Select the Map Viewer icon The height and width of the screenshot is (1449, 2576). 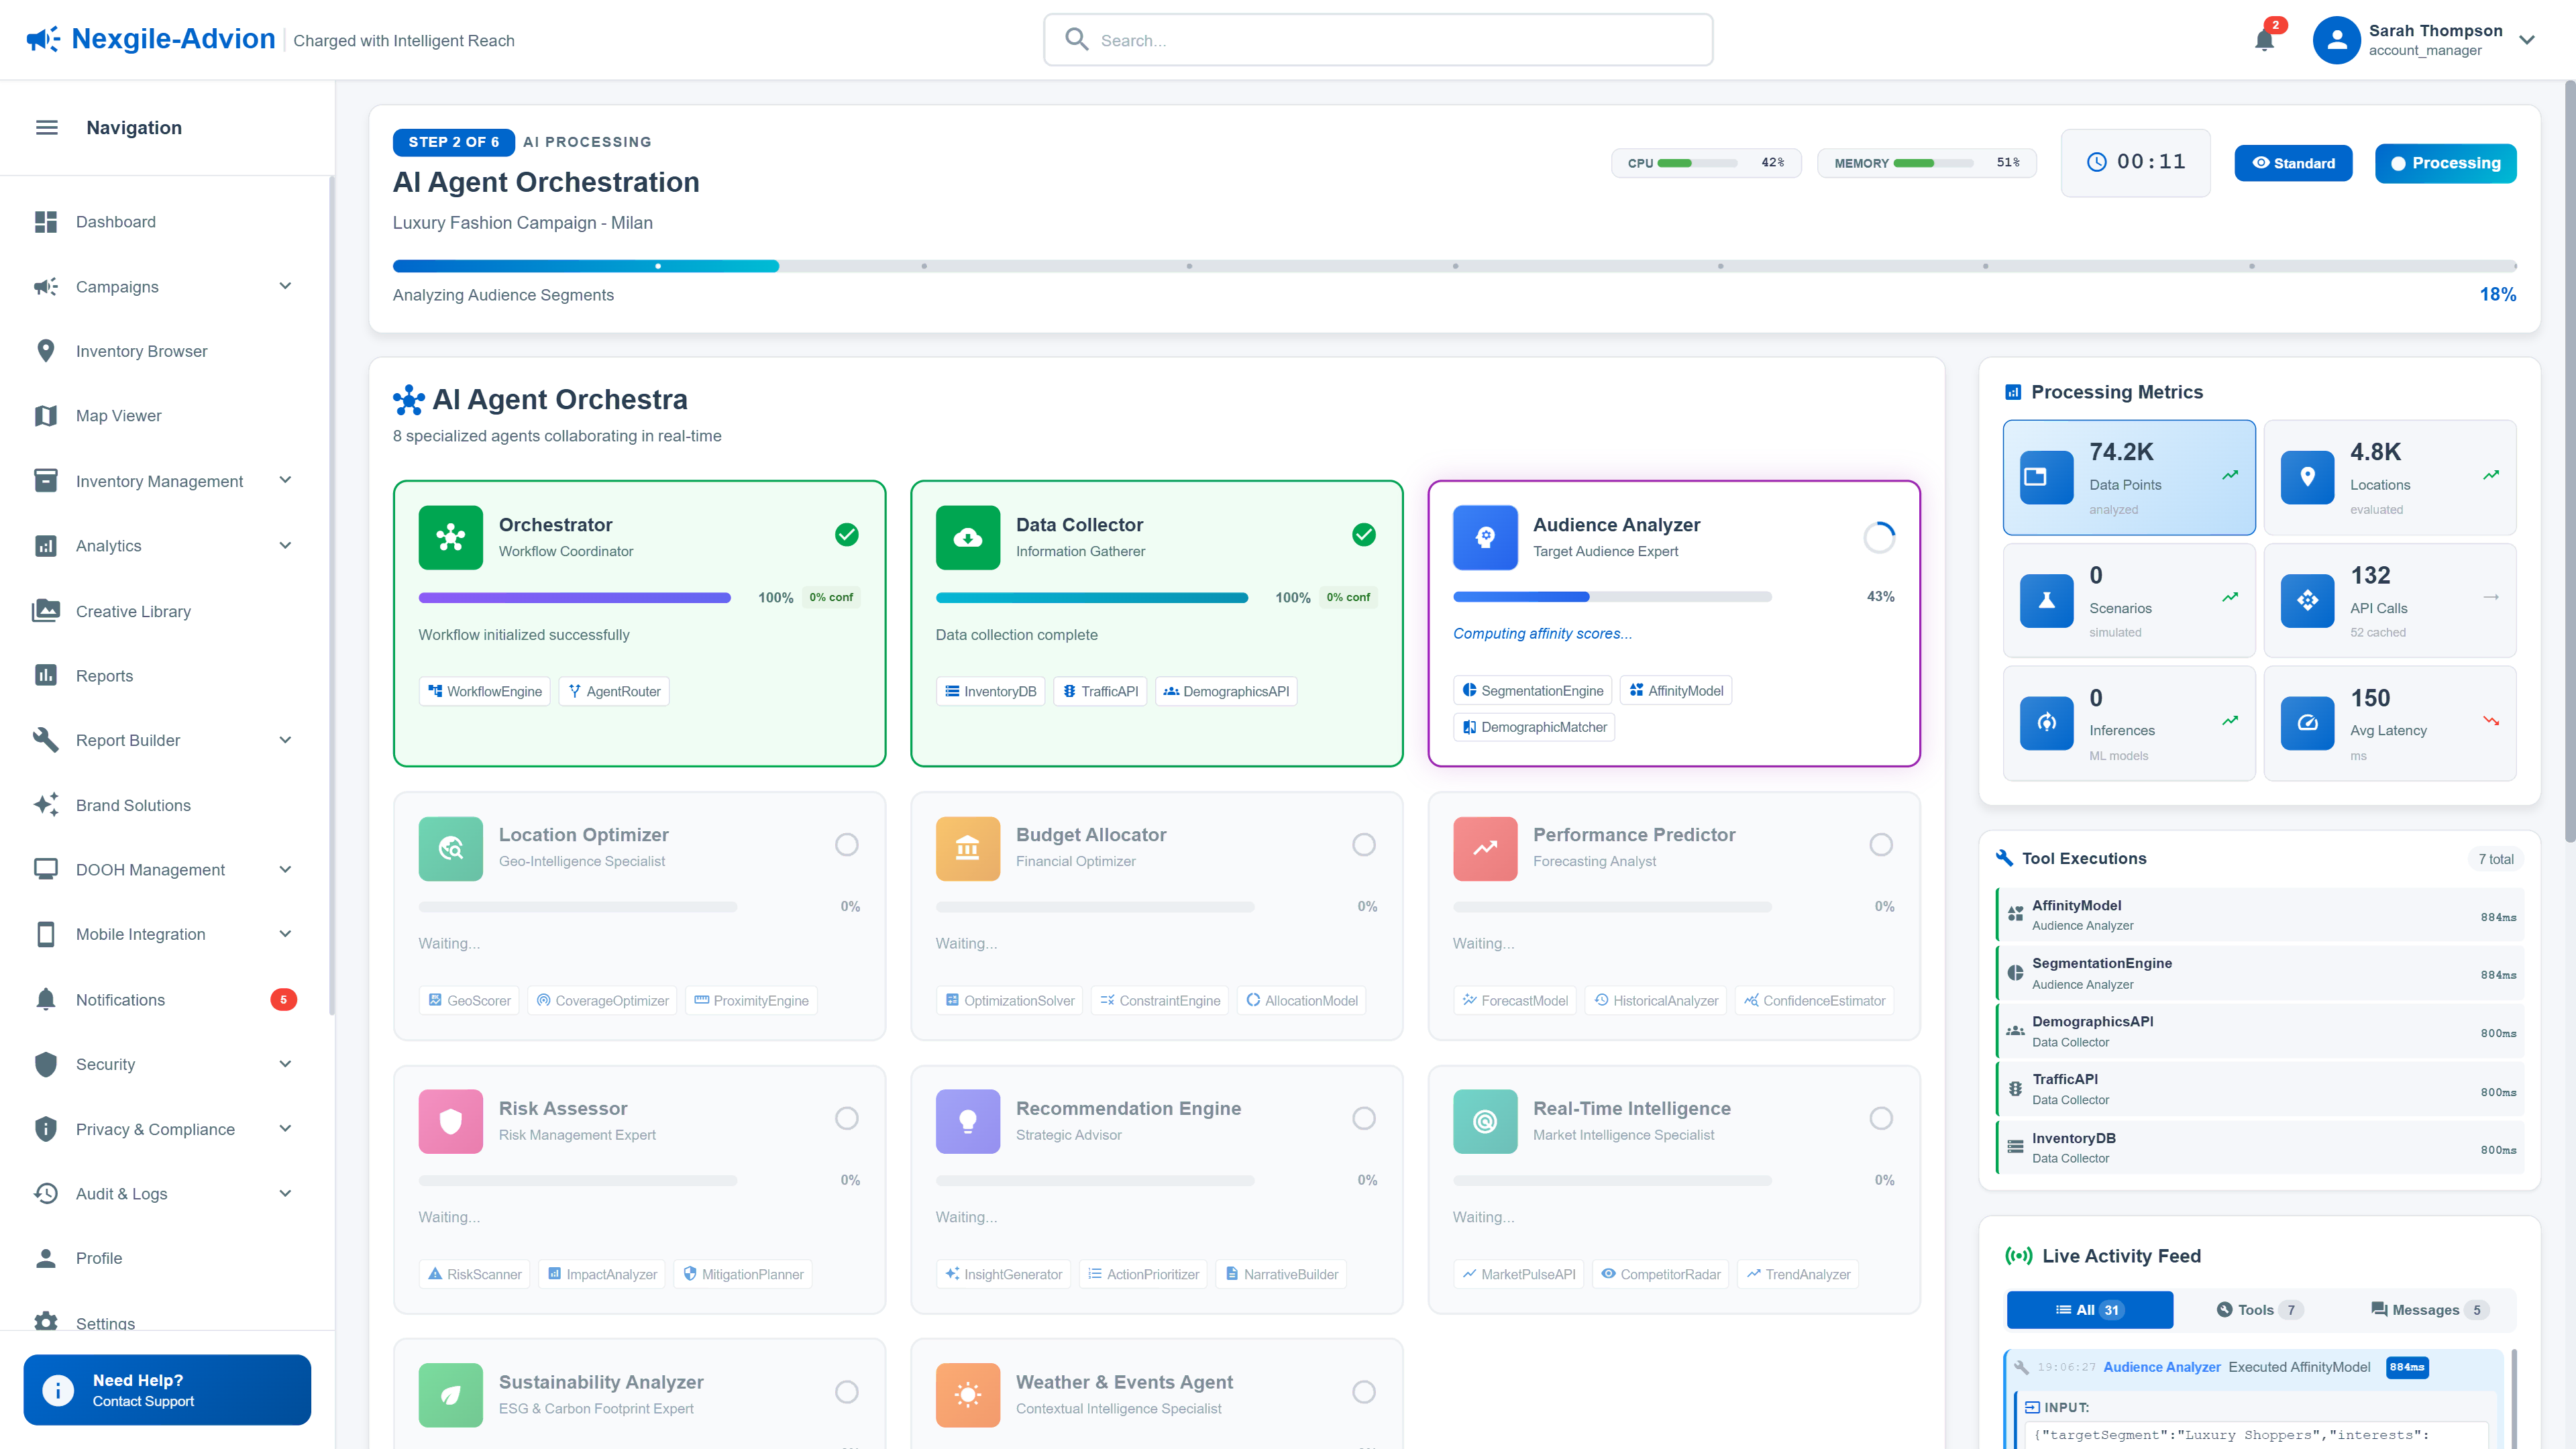click(x=46, y=415)
